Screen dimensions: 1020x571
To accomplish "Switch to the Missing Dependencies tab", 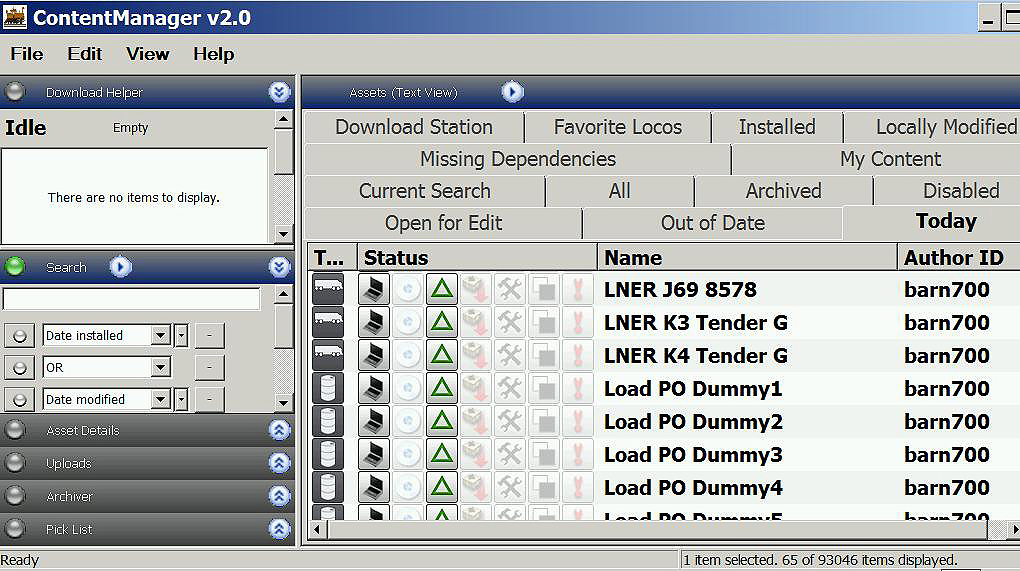I will (517, 159).
